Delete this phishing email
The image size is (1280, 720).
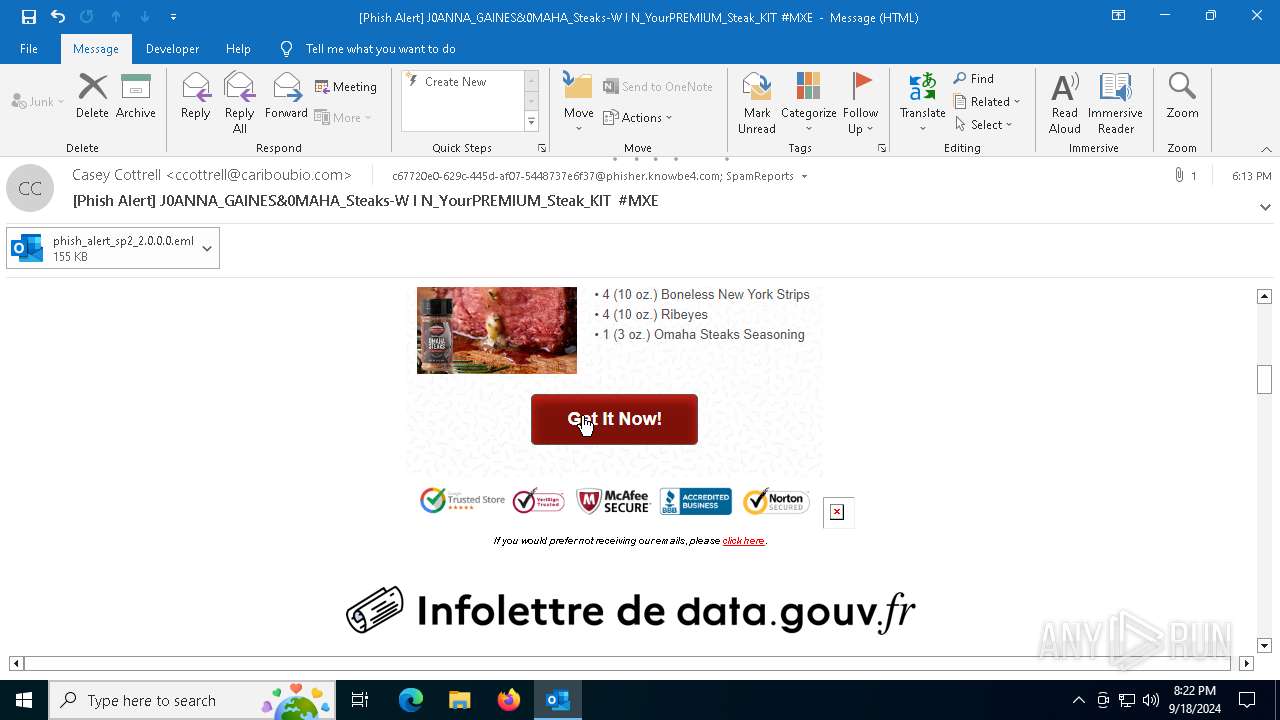[x=92, y=96]
